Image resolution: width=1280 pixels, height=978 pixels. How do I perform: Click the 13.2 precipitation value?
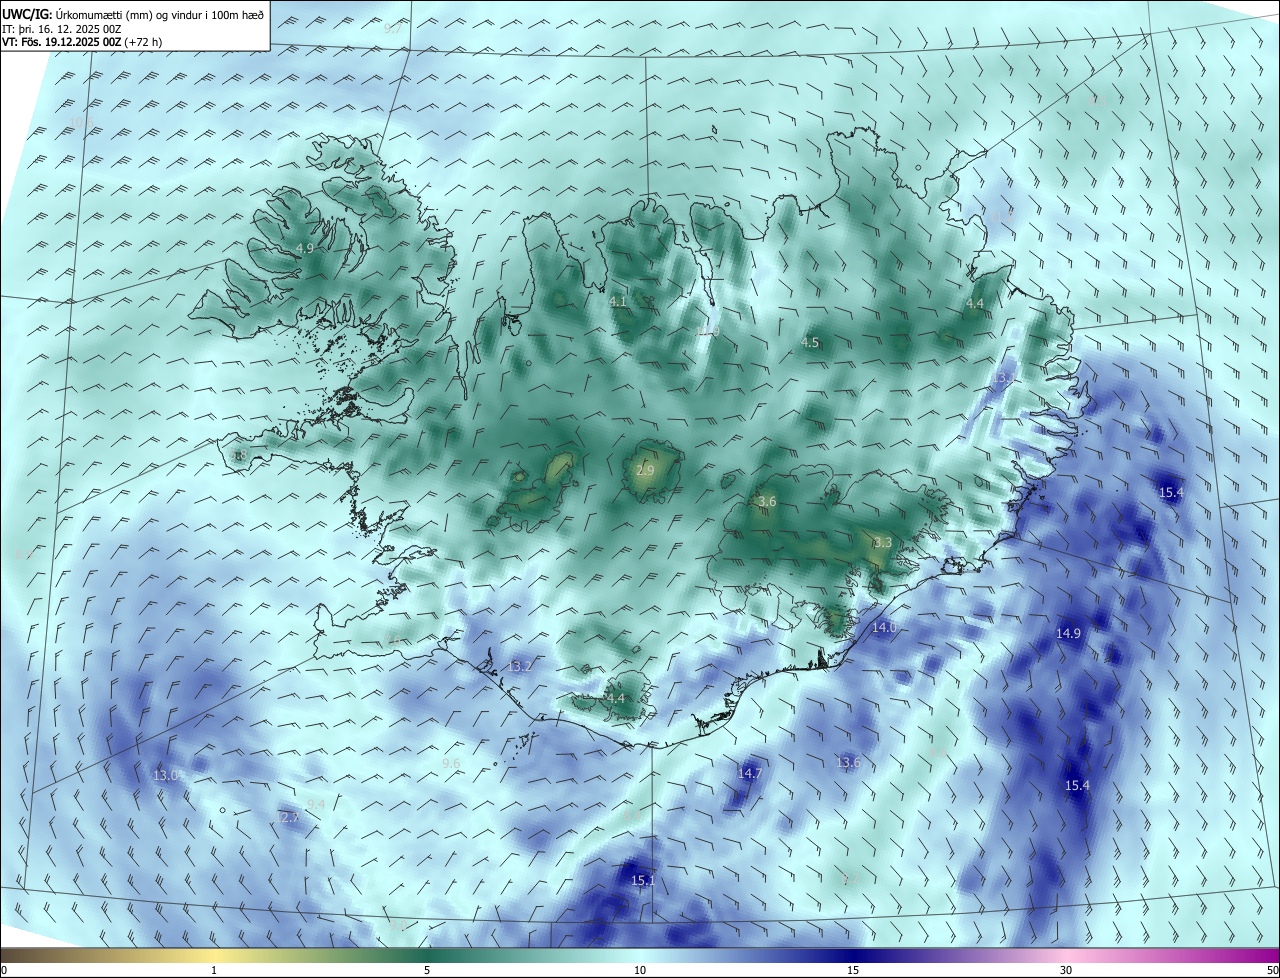pos(521,666)
